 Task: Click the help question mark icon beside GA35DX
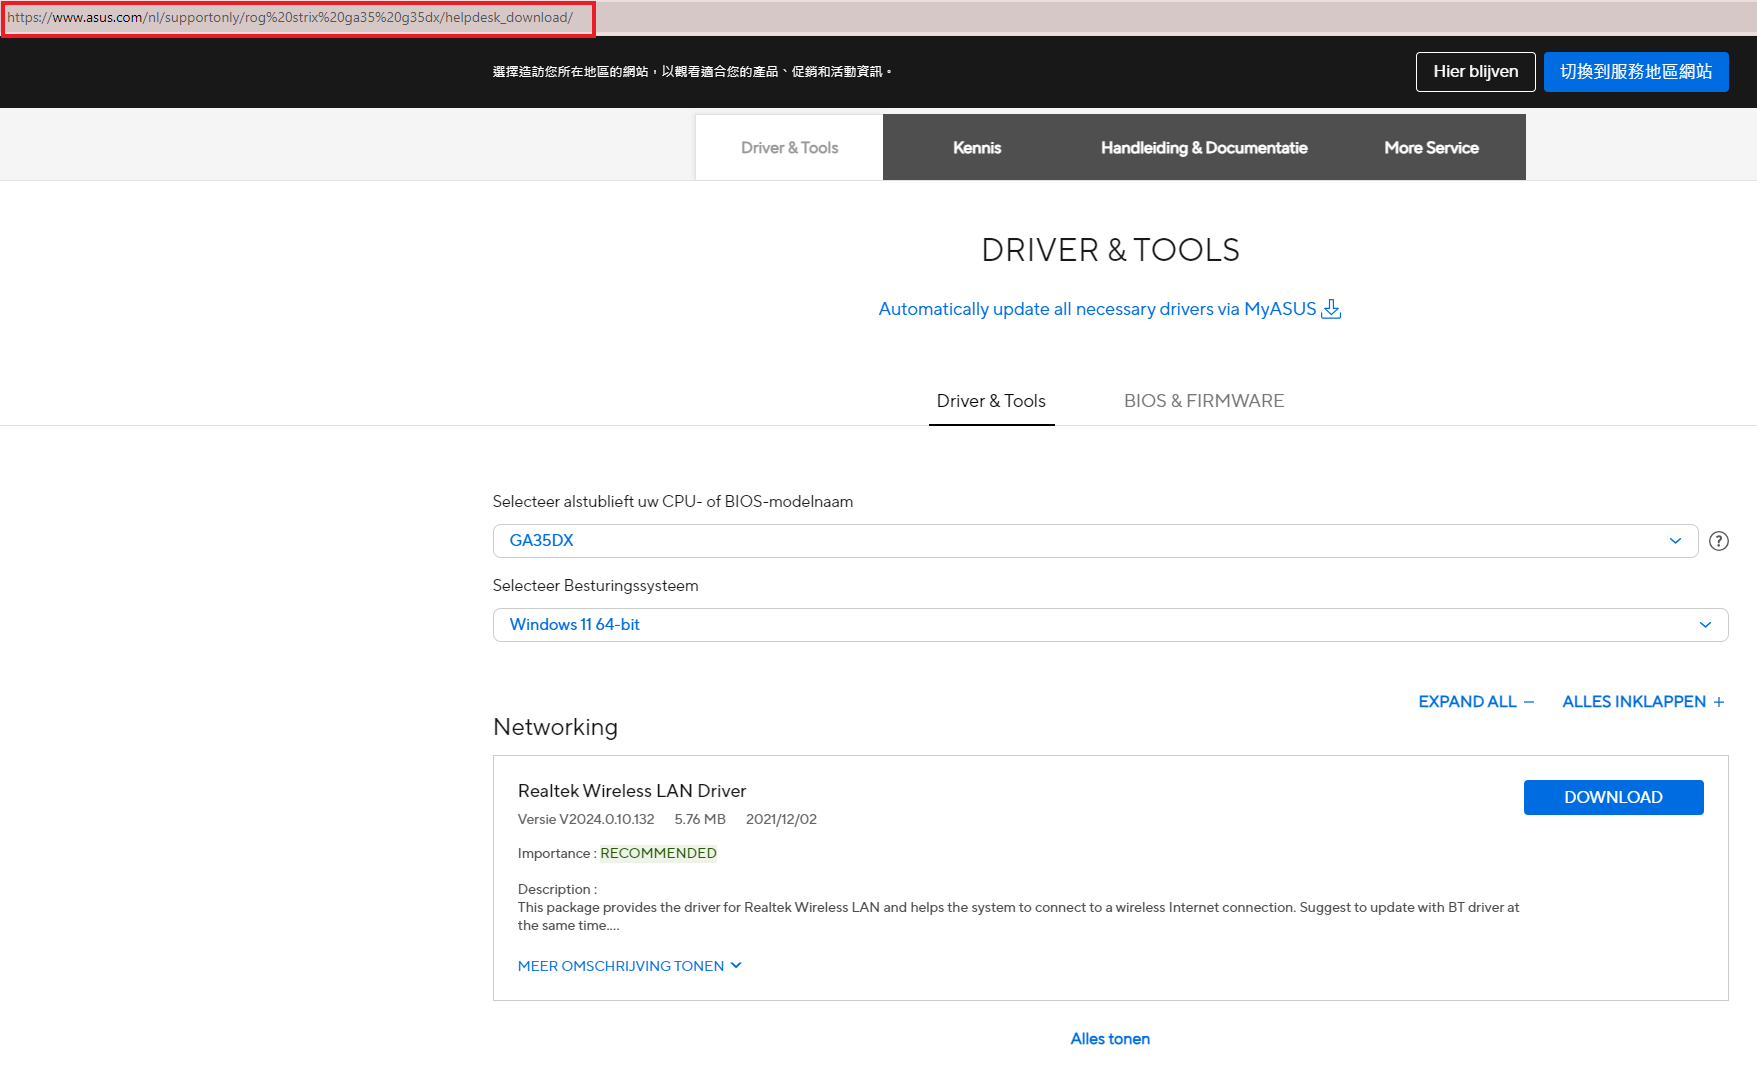[1718, 541]
